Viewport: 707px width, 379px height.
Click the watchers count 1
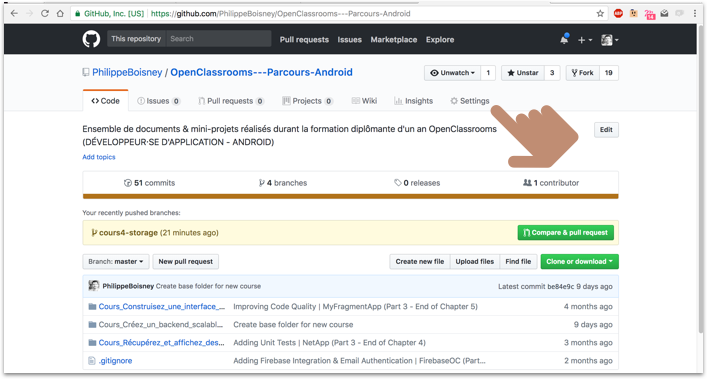point(488,73)
